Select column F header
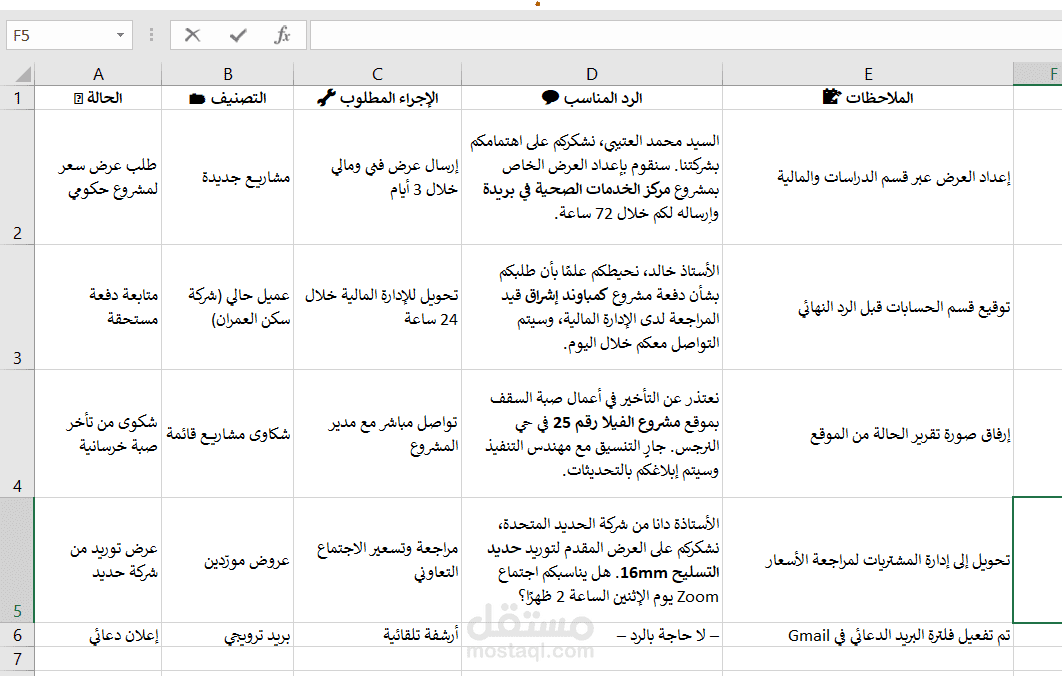Image resolution: width=1062 pixels, height=676 pixels. click(1038, 74)
